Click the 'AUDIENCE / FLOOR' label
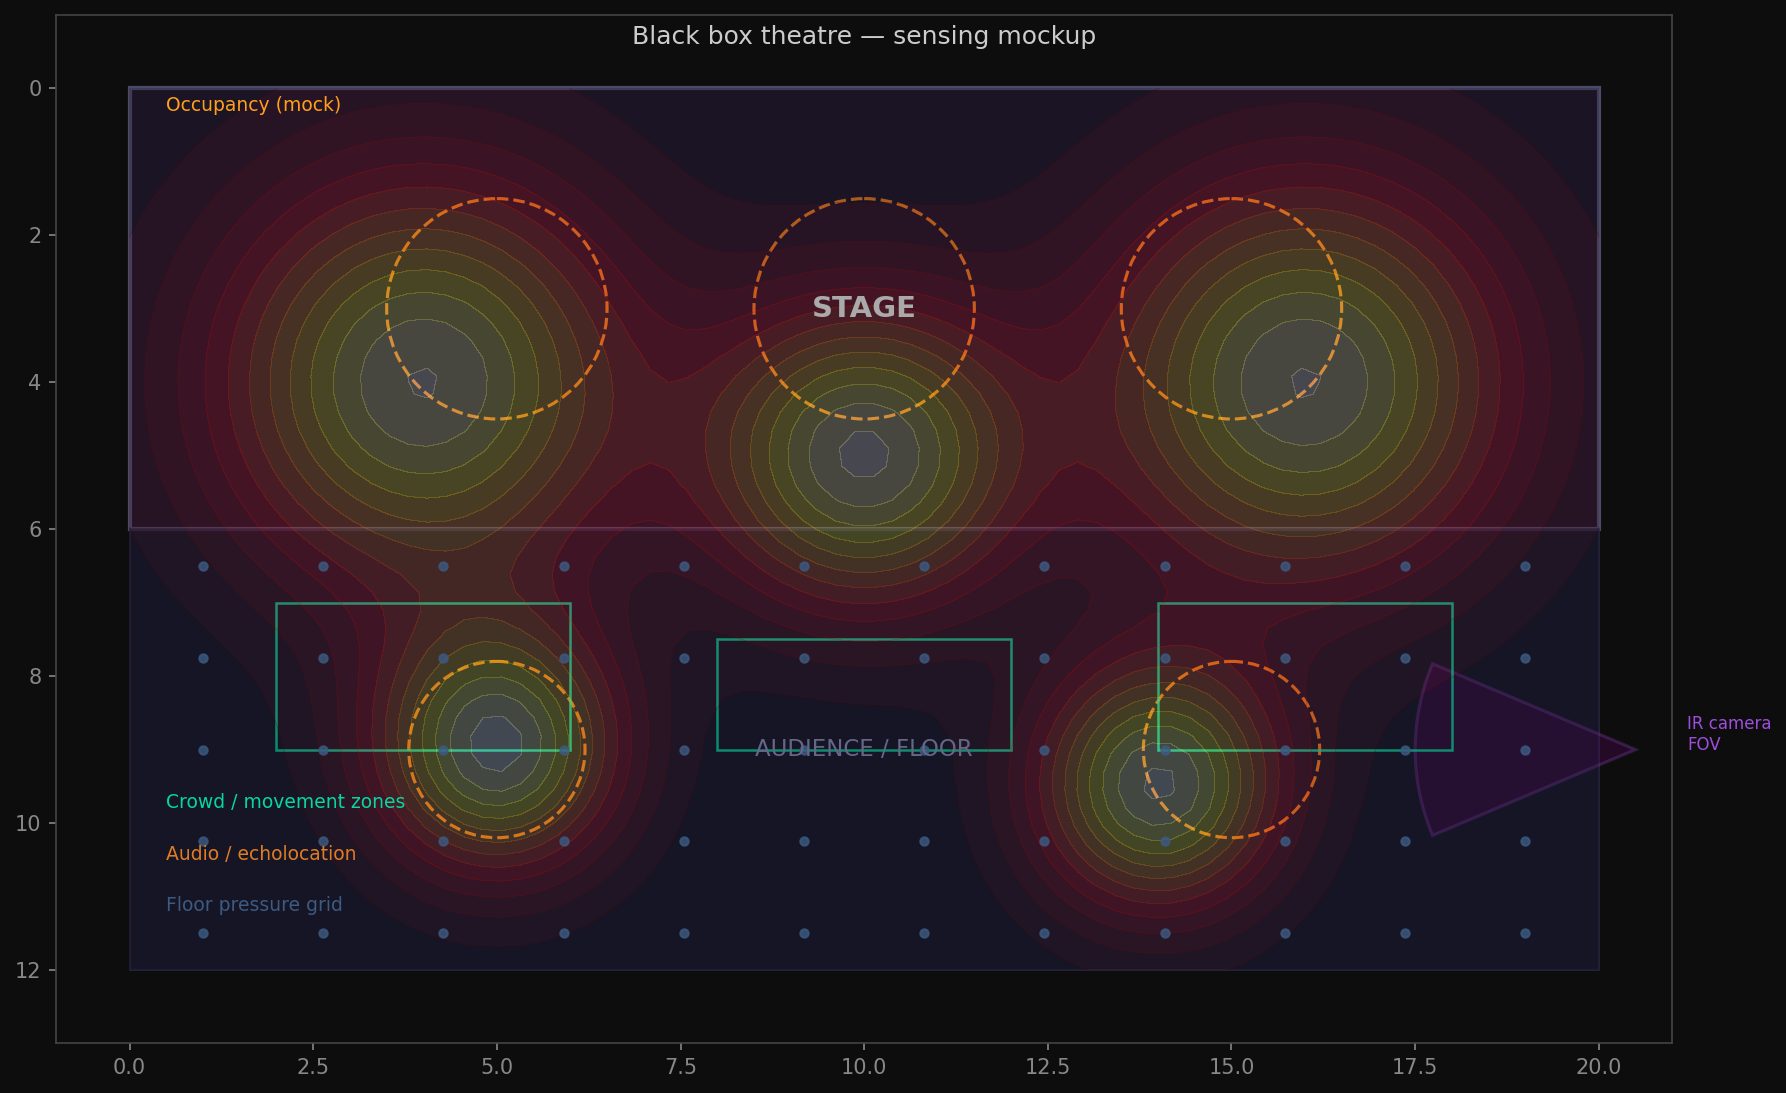This screenshot has height=1093, width=1786. click(864, 749)
